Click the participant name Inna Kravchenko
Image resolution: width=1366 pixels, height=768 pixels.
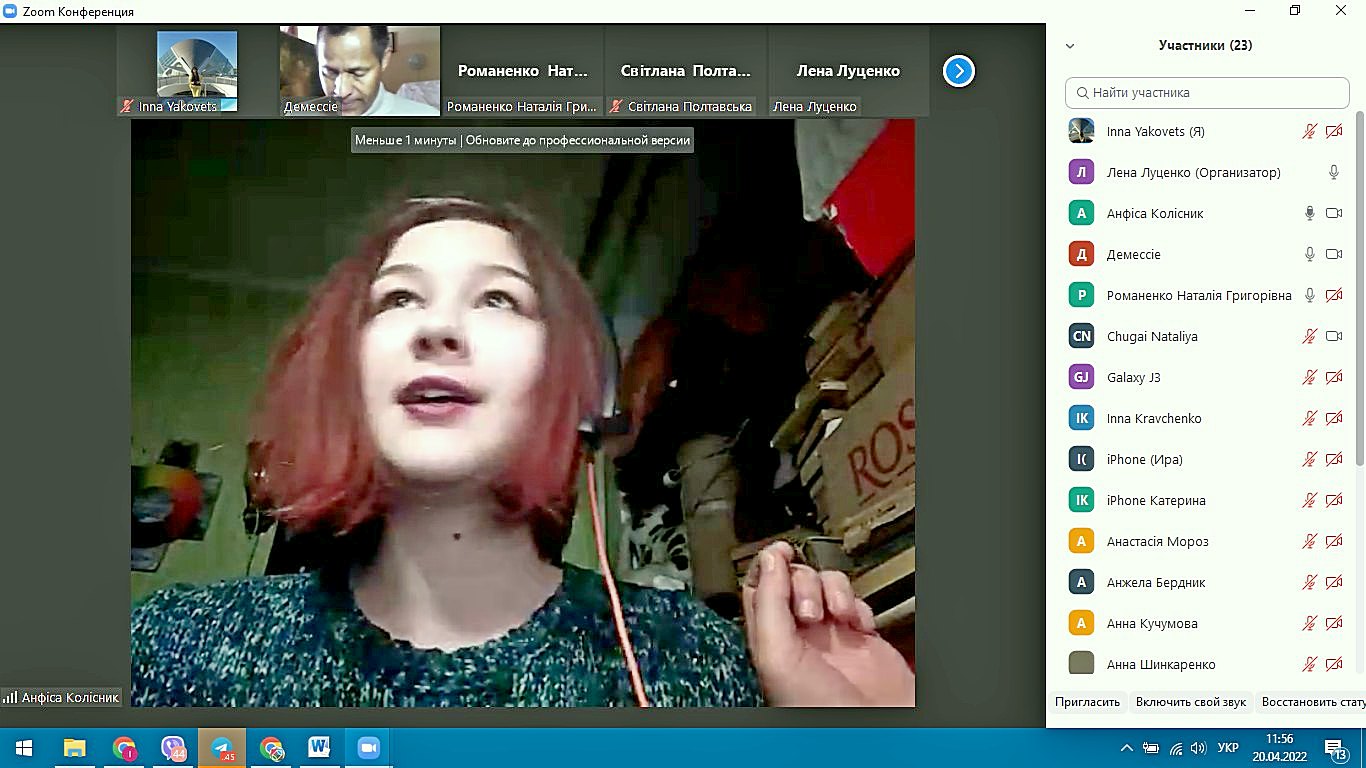click(x=1154, y=418)
